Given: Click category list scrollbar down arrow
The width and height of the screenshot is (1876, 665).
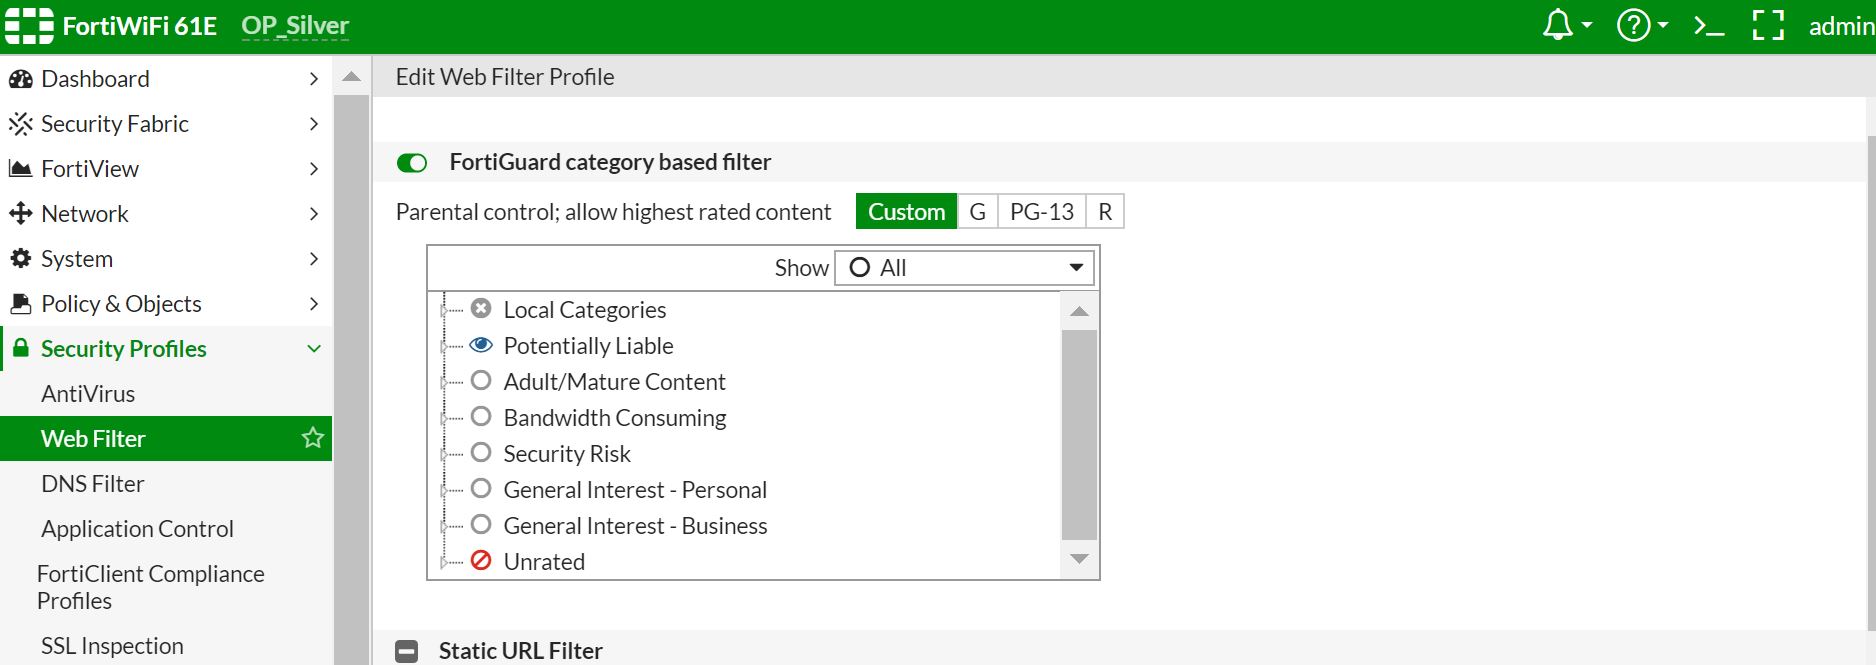Looking at the screenshot, I should [x=1079, y=559].
